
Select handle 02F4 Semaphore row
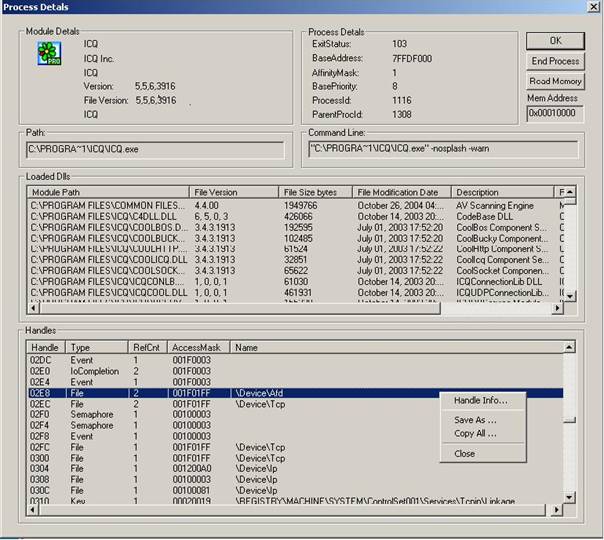[x=295, y=426]
